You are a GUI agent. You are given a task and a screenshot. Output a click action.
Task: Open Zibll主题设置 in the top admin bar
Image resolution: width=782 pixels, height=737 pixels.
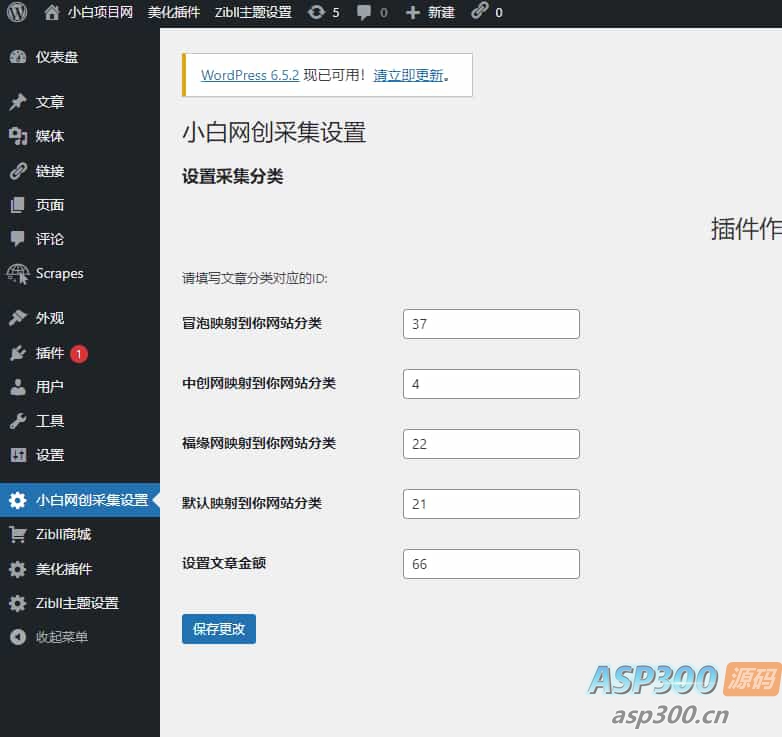253,12
